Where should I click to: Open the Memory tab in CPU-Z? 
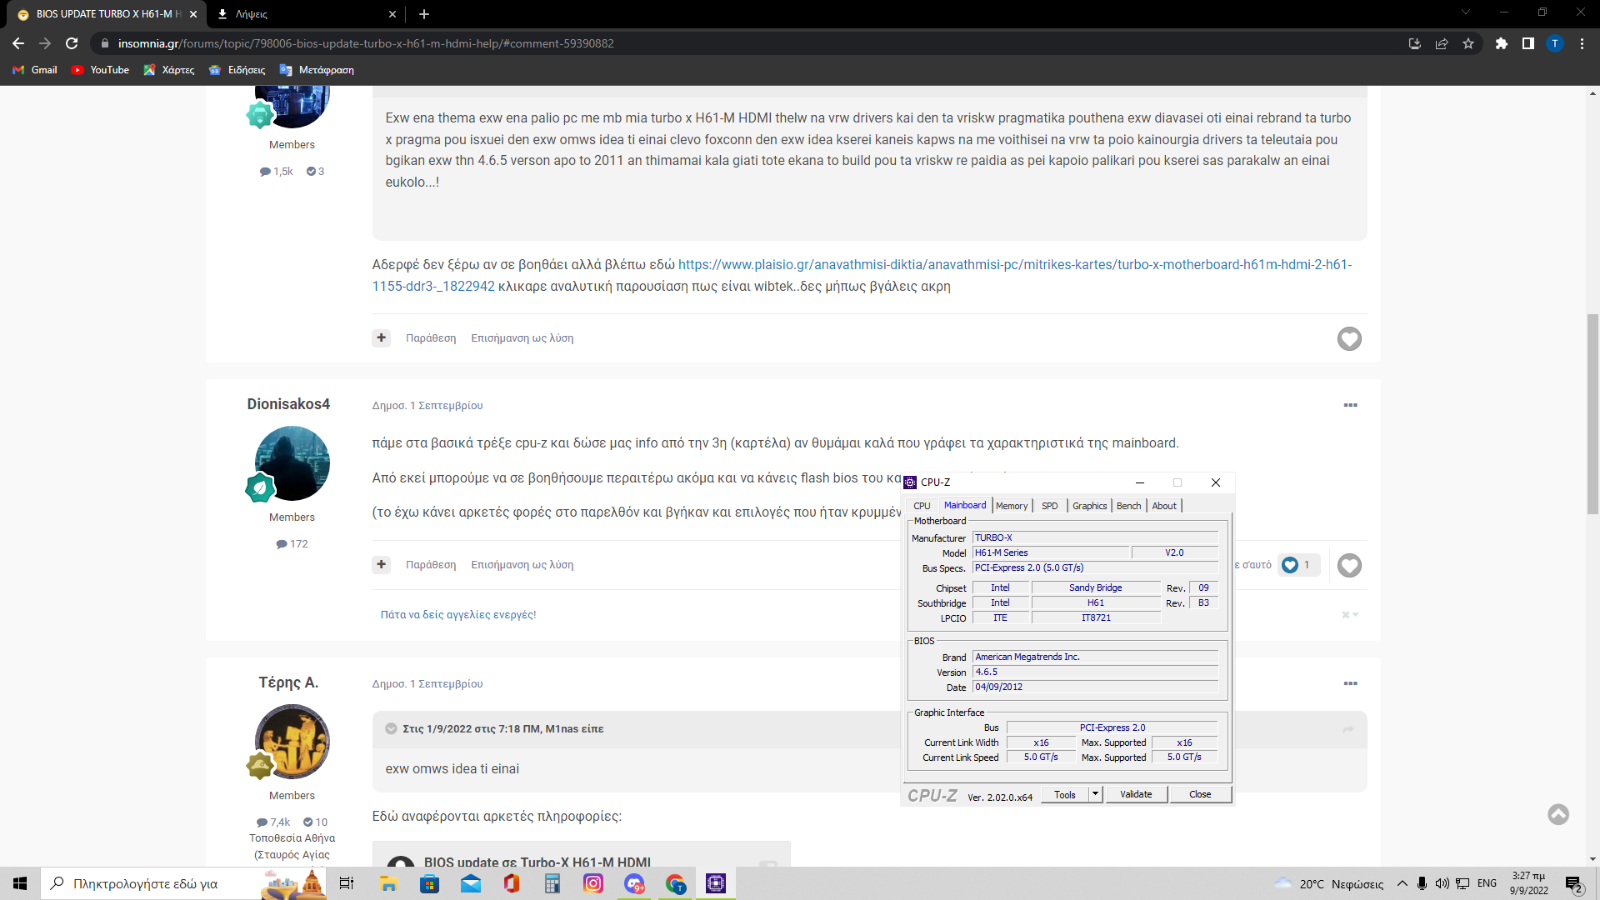1011,506
